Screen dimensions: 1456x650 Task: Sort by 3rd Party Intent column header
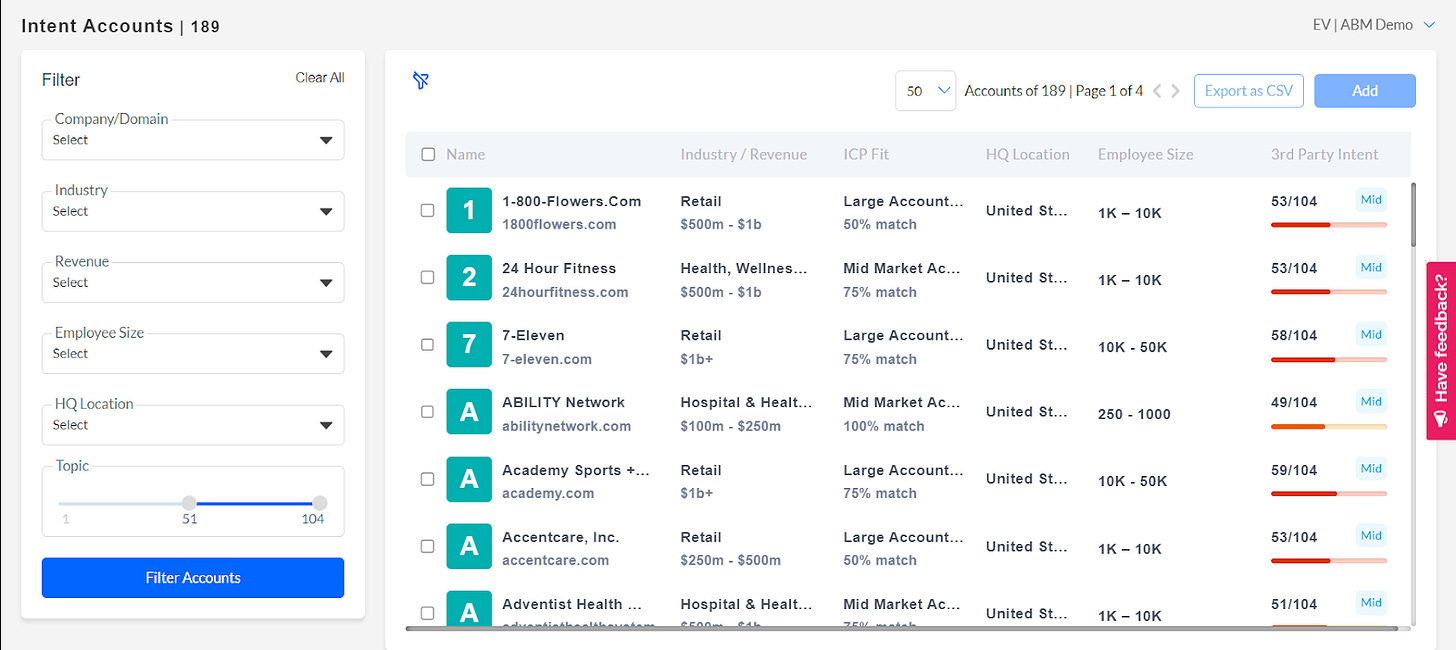tap(1325, 154)
